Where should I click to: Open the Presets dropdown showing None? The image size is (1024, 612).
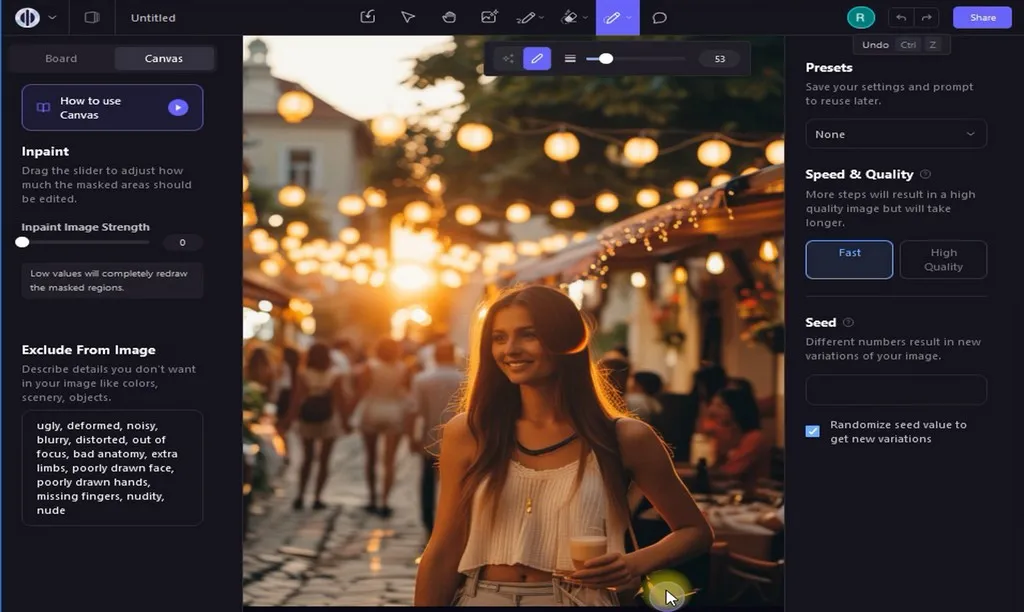click(895, 133)
